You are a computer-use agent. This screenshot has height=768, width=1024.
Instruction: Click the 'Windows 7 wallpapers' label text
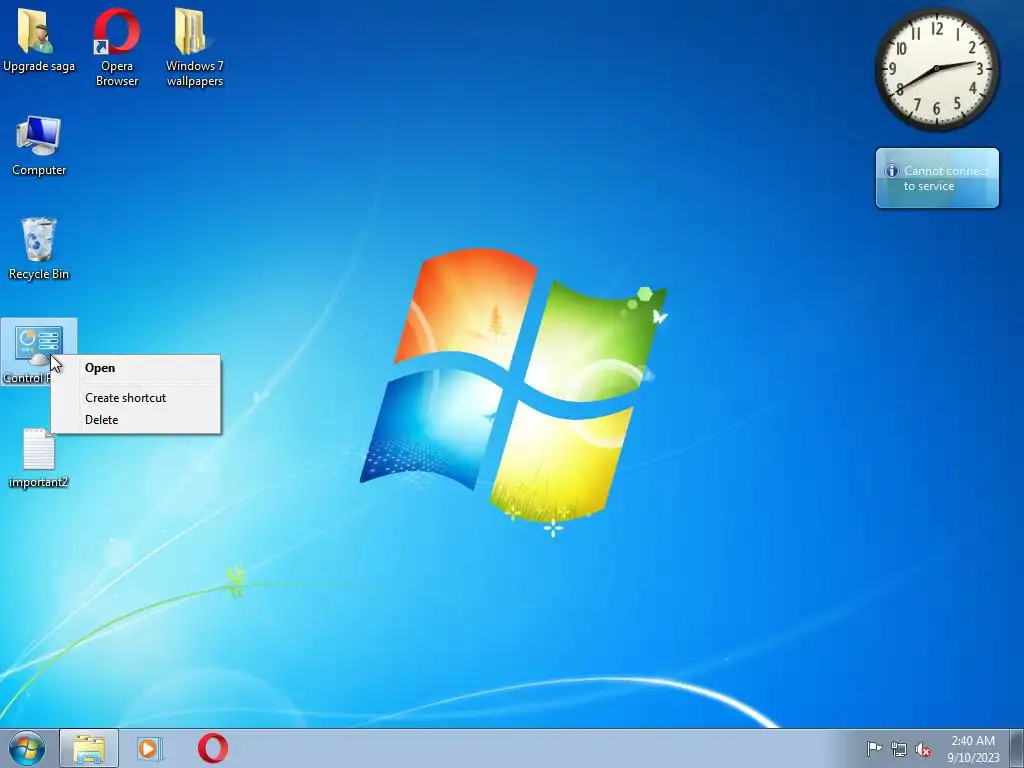(195, 73)
